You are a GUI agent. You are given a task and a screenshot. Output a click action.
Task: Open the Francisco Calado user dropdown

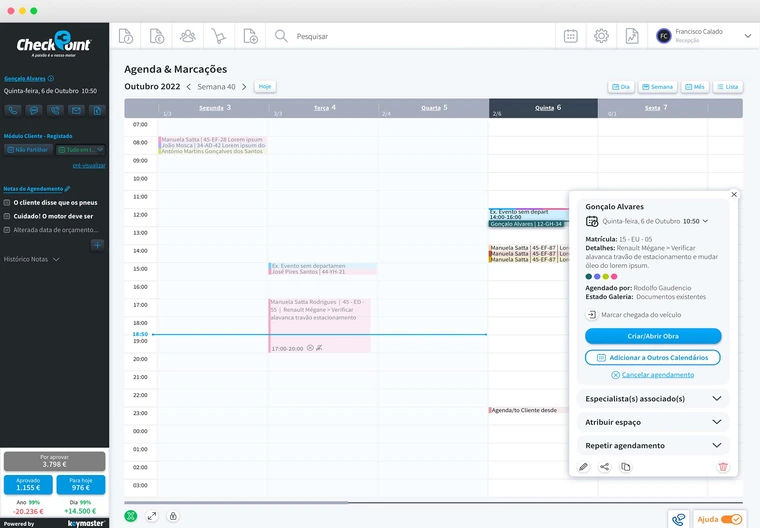(747, 35)
